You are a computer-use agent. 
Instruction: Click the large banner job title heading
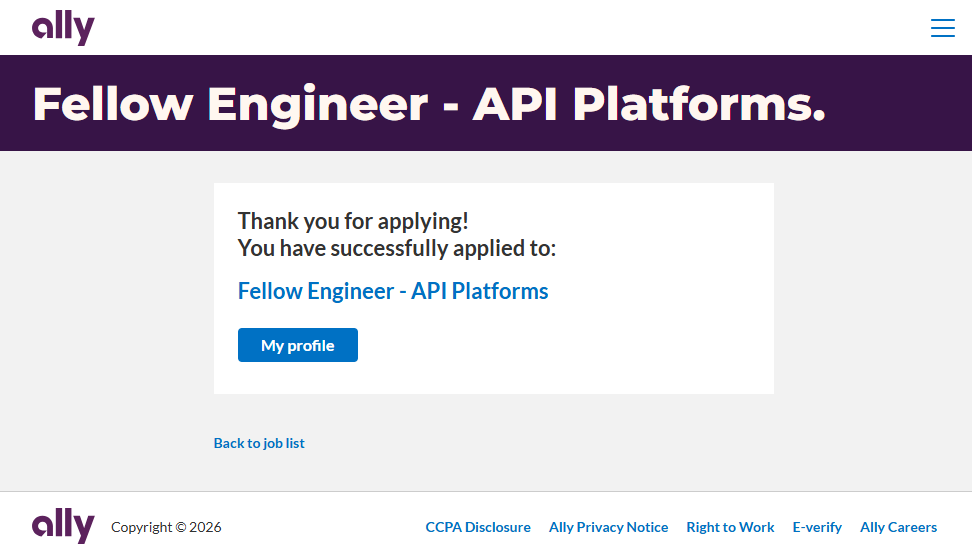(x=429, y=104)
